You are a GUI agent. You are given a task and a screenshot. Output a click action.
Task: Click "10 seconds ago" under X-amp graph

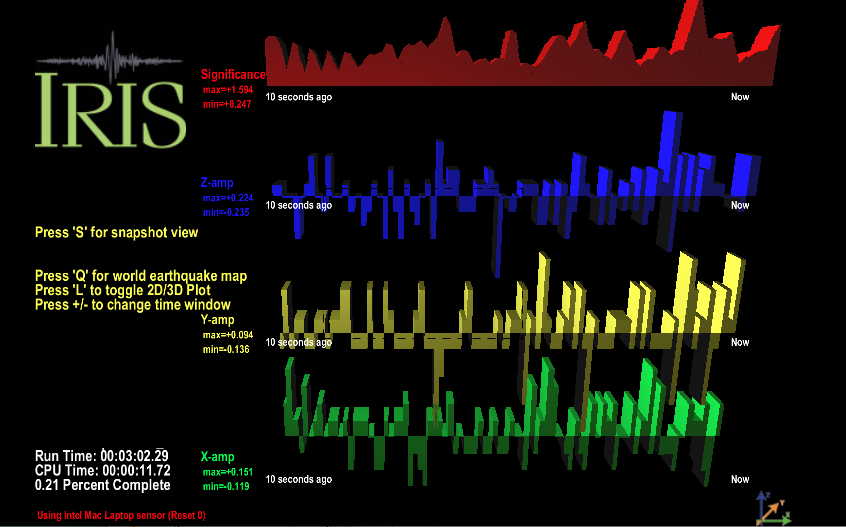(298, 480)
